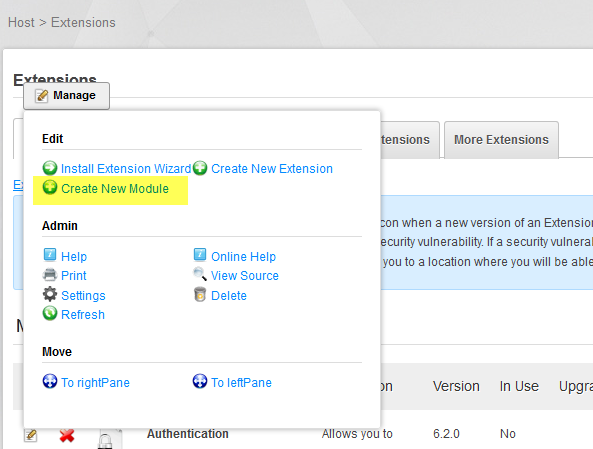Viewport: 593px width, 449px height.
Task: Click the Host breadcrumb link
Action: click(x=21, y=22)
